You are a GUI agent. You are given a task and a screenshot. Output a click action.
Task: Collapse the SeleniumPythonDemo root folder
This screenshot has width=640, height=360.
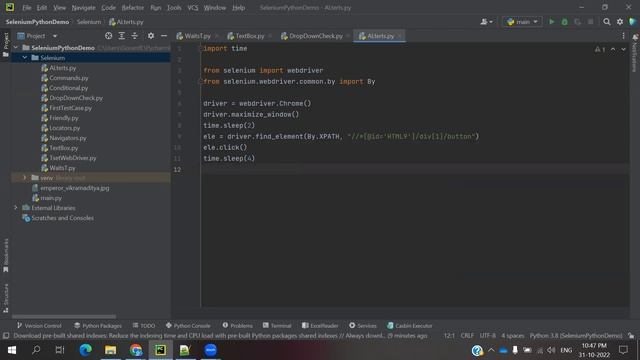coord(16,48)
